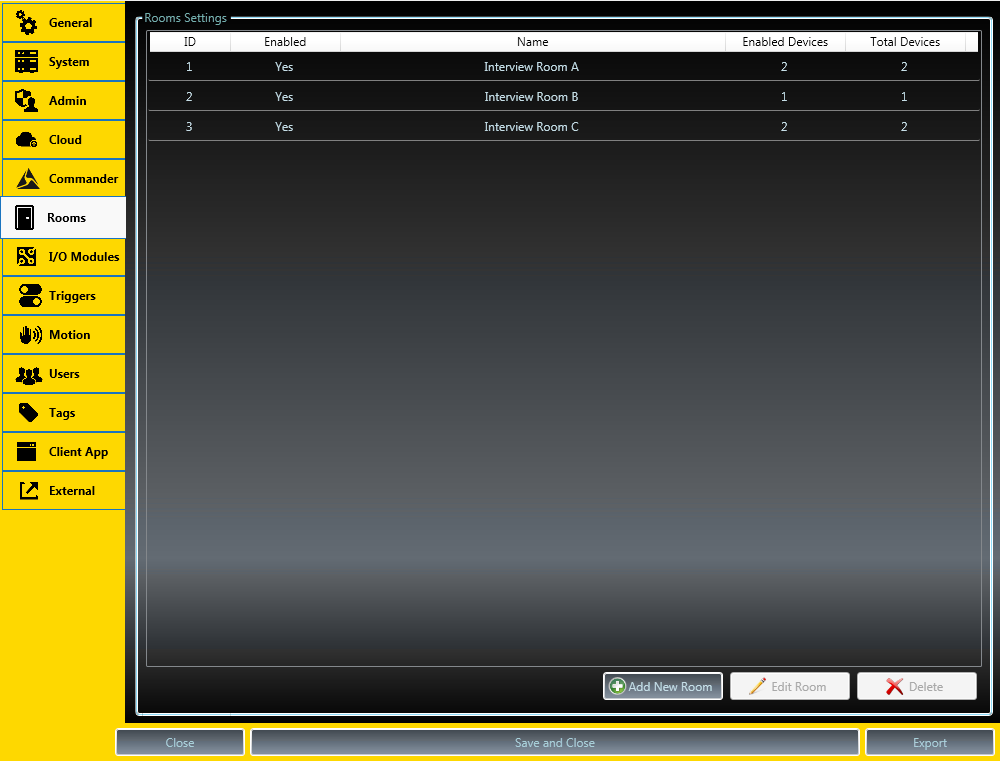
Task: Open the Users tab
Action: (63, 374)
